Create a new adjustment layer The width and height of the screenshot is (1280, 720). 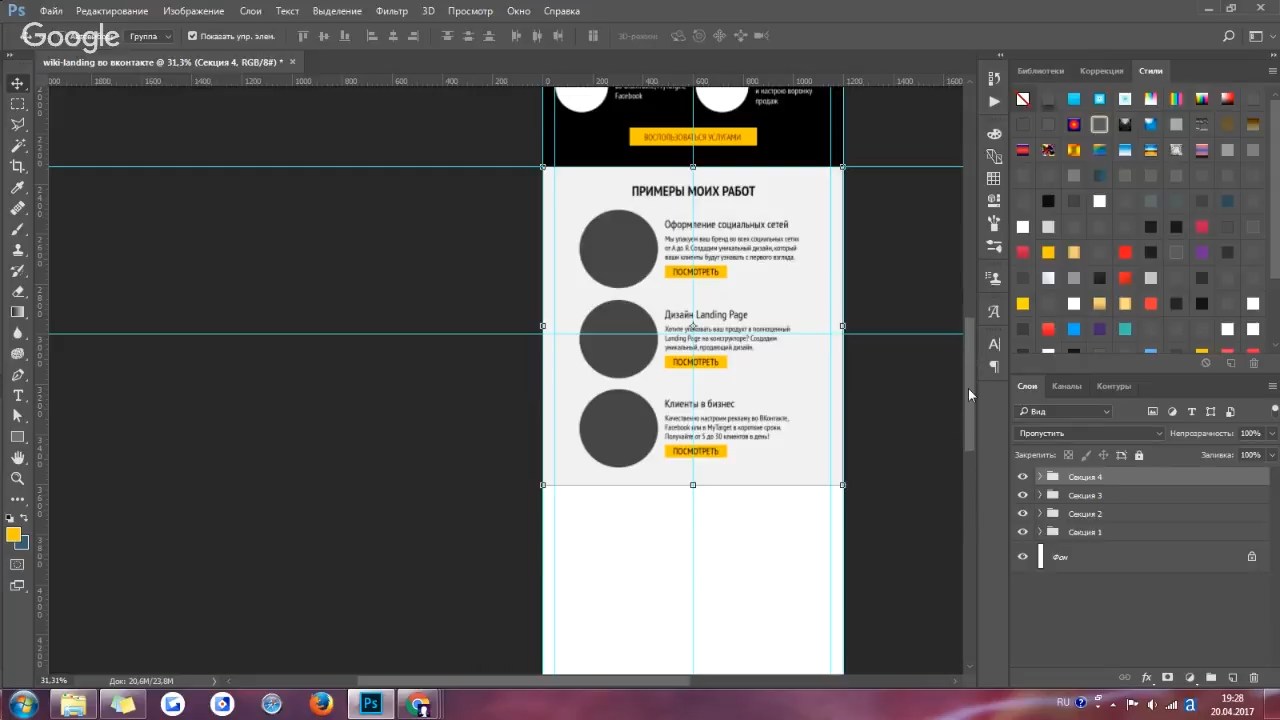pyautogui.click(x=1190, y=678)
